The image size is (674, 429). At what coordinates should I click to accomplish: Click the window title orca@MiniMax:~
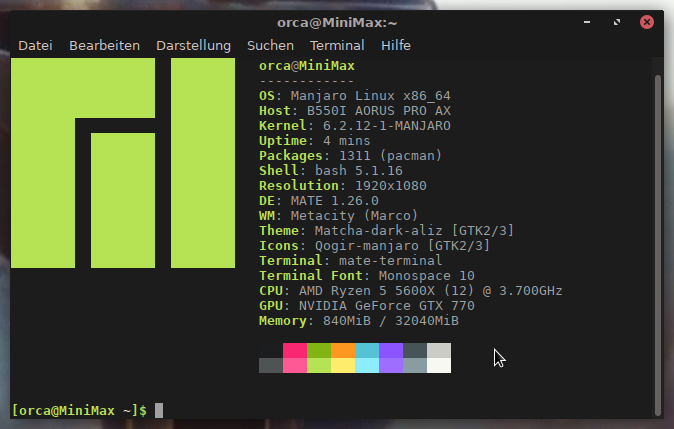(337, 22)
